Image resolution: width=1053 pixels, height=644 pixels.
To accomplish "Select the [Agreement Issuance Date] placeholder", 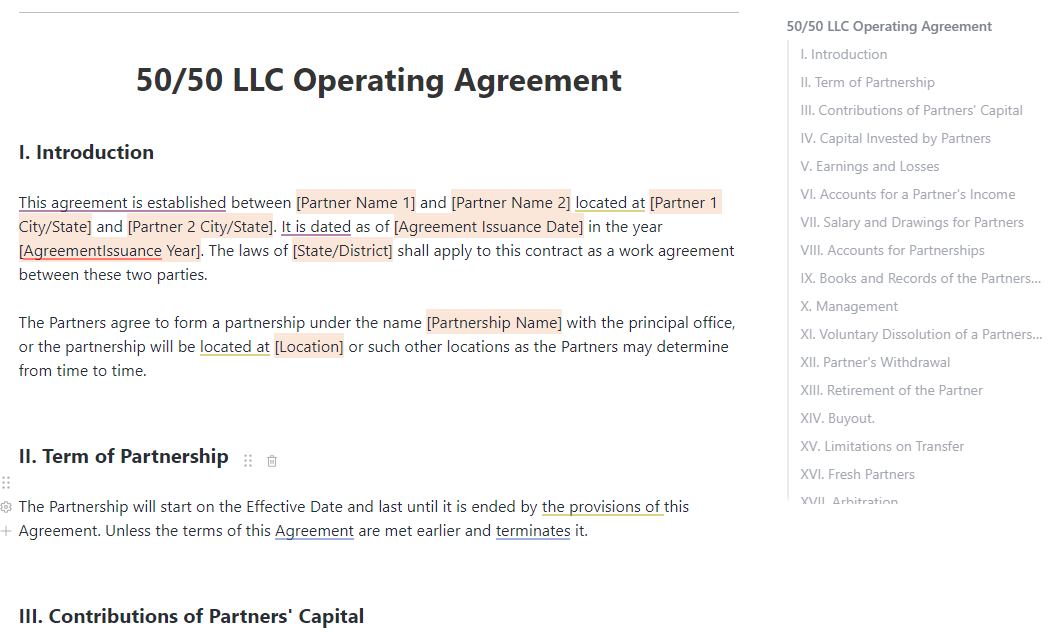I will 488,227.
